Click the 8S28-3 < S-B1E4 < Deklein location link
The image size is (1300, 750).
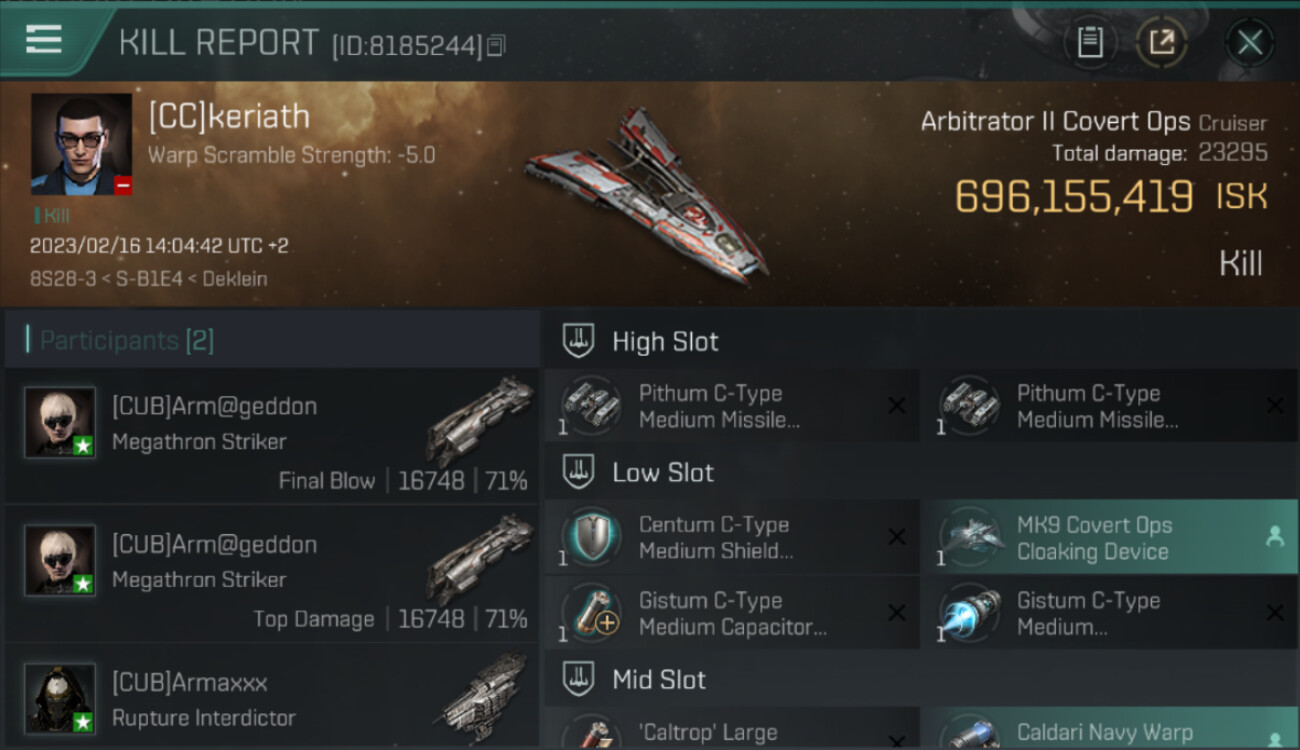148,279
